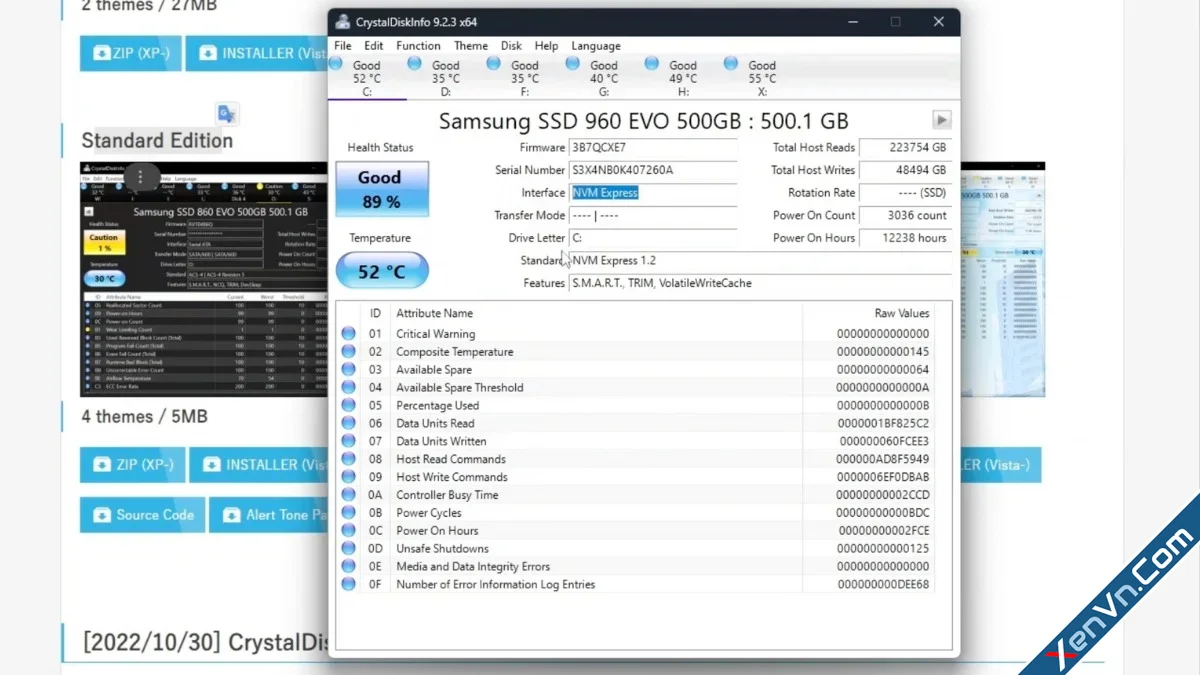Click the Samsung SSD 960 EVO title text
This screenshot has height=675, width=1200.
[643, 121]
